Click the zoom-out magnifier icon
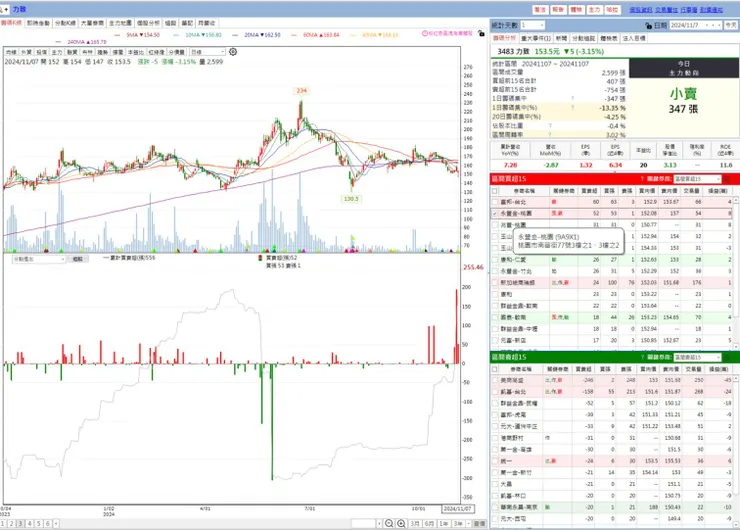Screen dimensions: 740x530 (x=389, y=523)
